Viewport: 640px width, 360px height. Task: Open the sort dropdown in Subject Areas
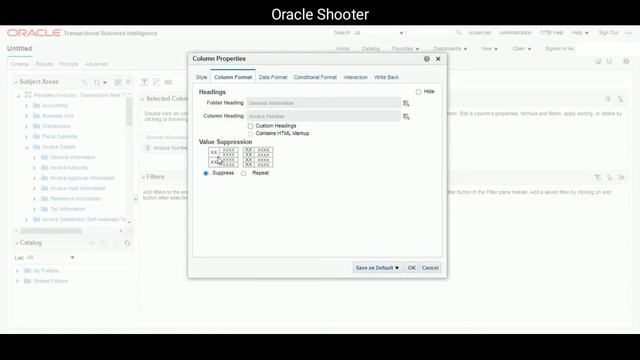tap(100, 82)
